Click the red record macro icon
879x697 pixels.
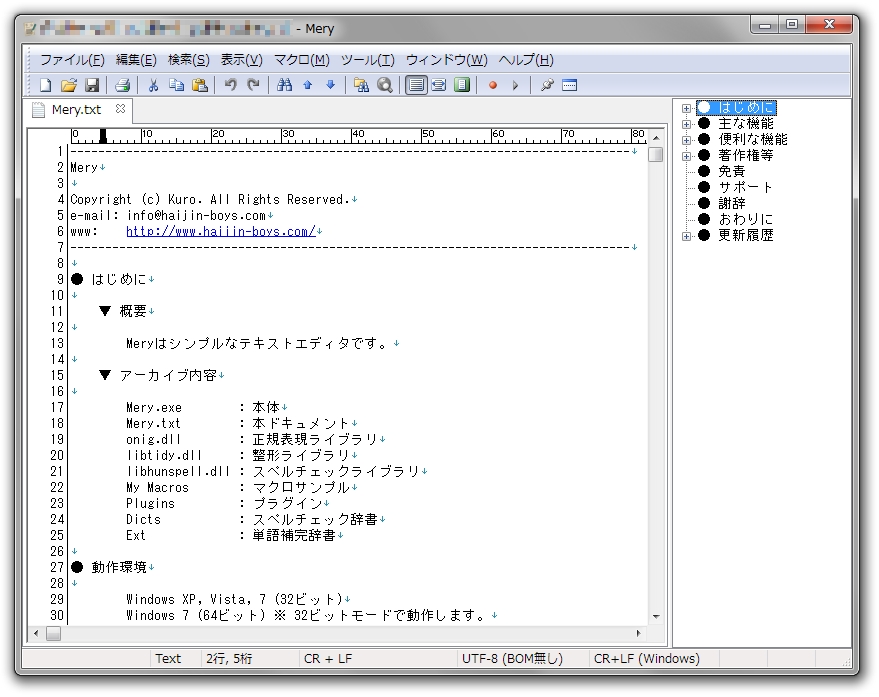pos(493,85)
